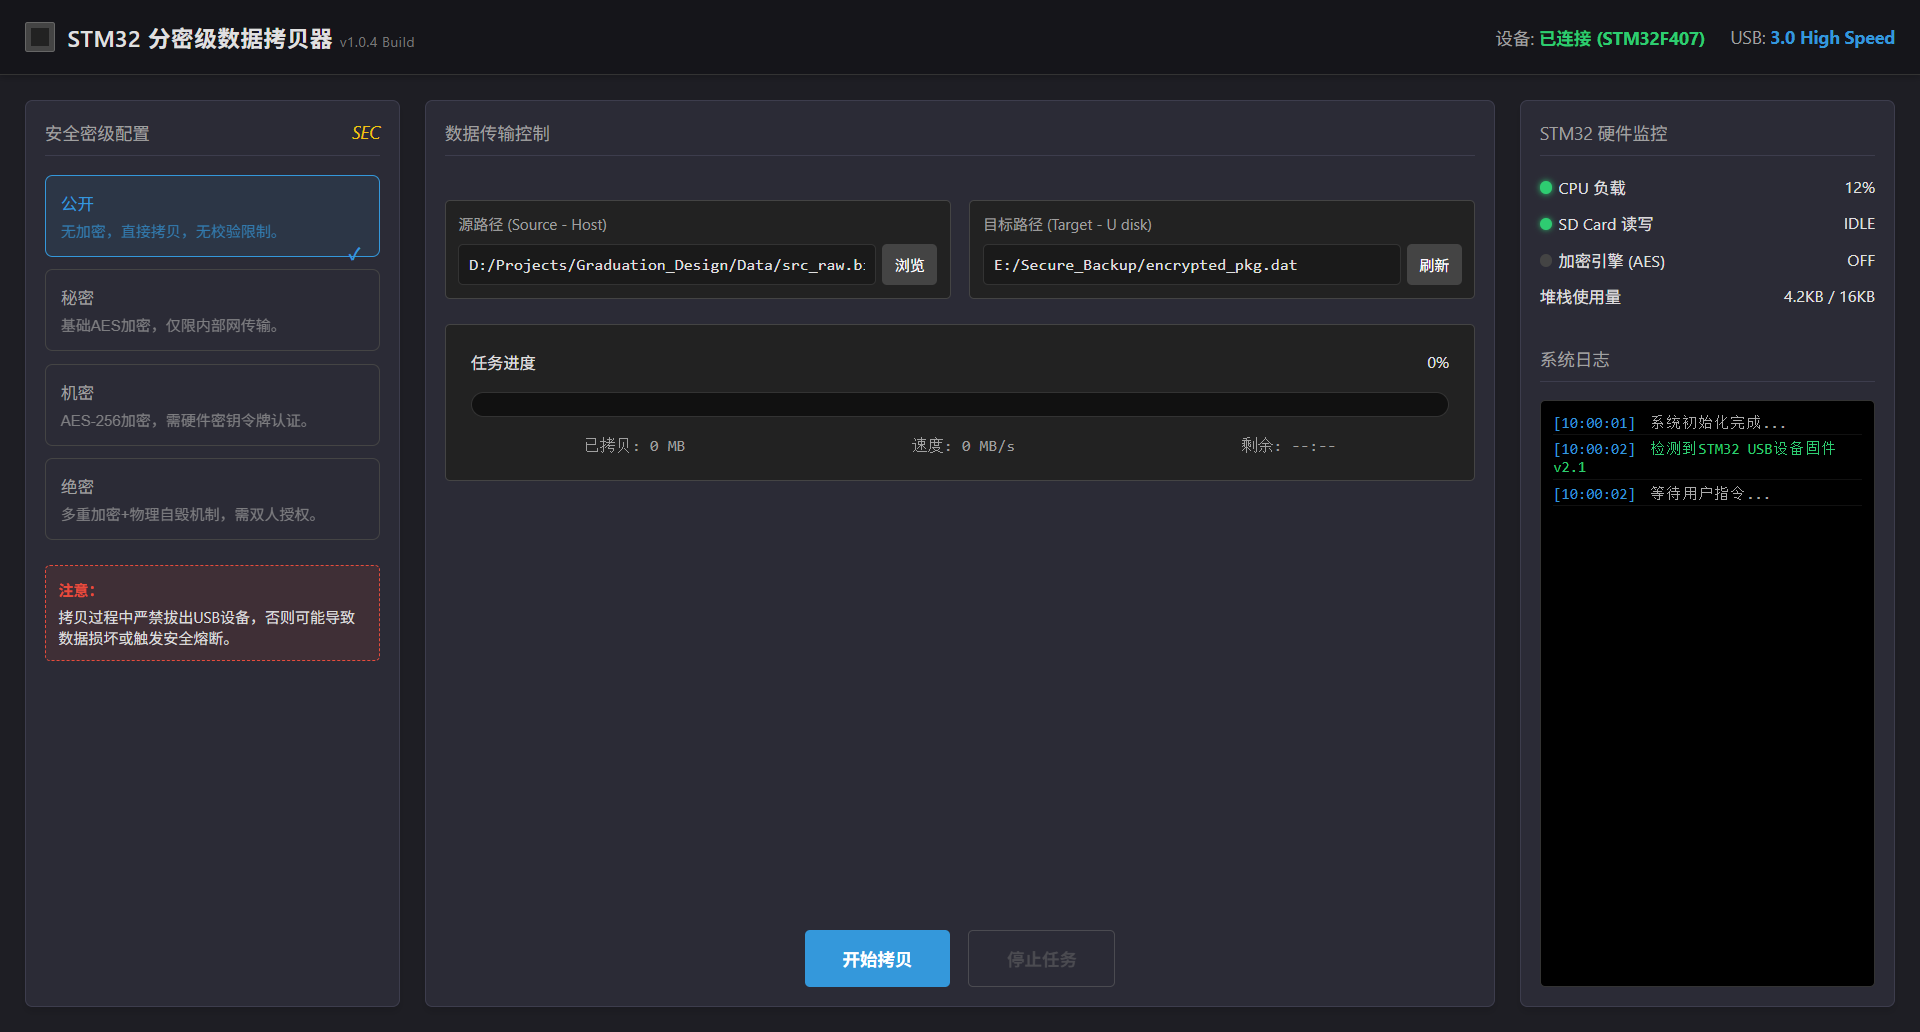Start copying with 开始拷贝 button
The height and width of the screenshot is (1032, 1920).
click(x=877, y=959)
